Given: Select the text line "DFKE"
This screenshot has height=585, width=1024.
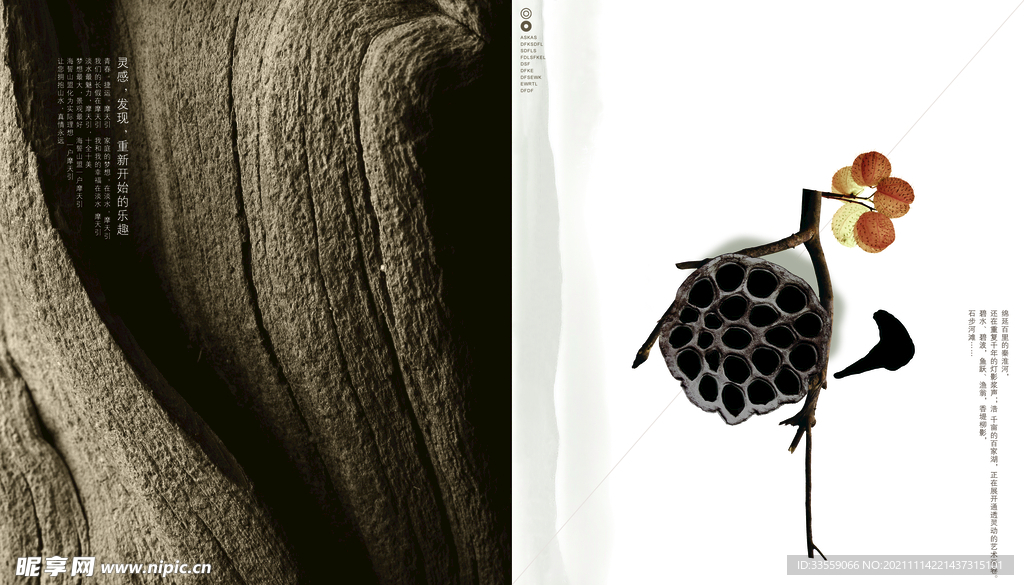Looking at the screenshot, I should point(527,71).
